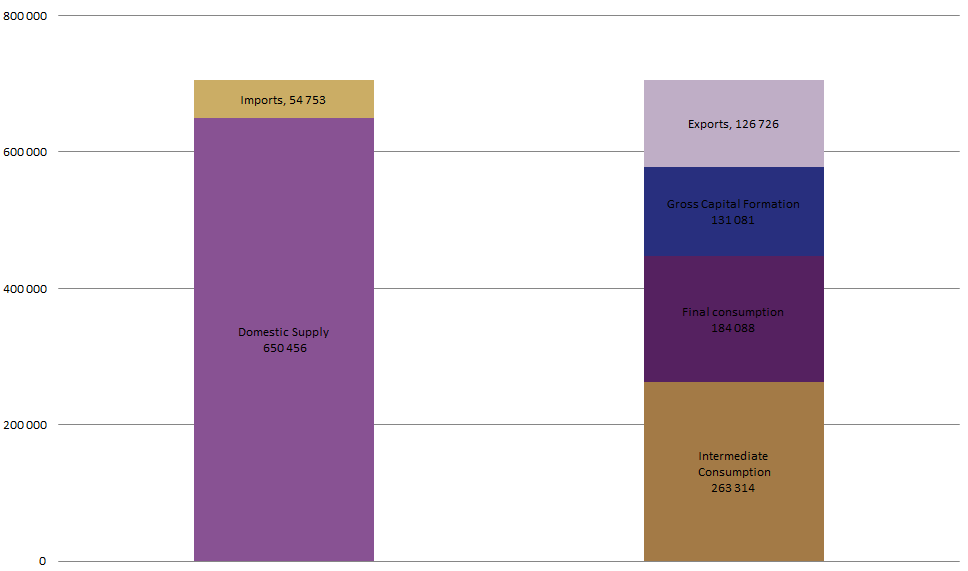Select the Gross Capital Formation segment
968x571 pixels.
point(734,212)
